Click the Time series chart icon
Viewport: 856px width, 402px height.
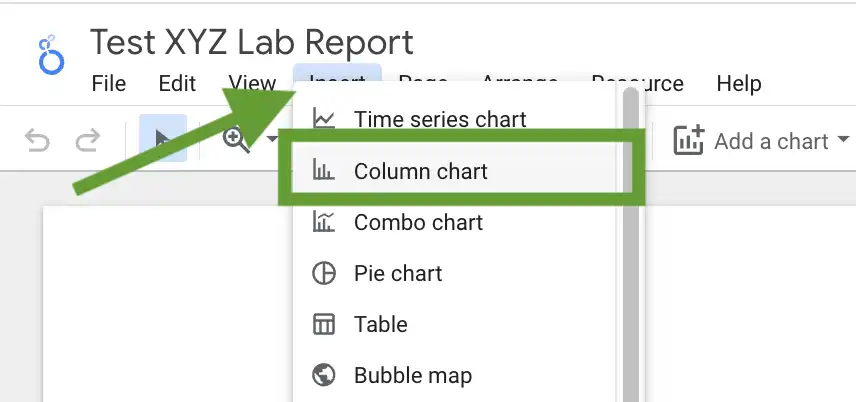[323, 119]
